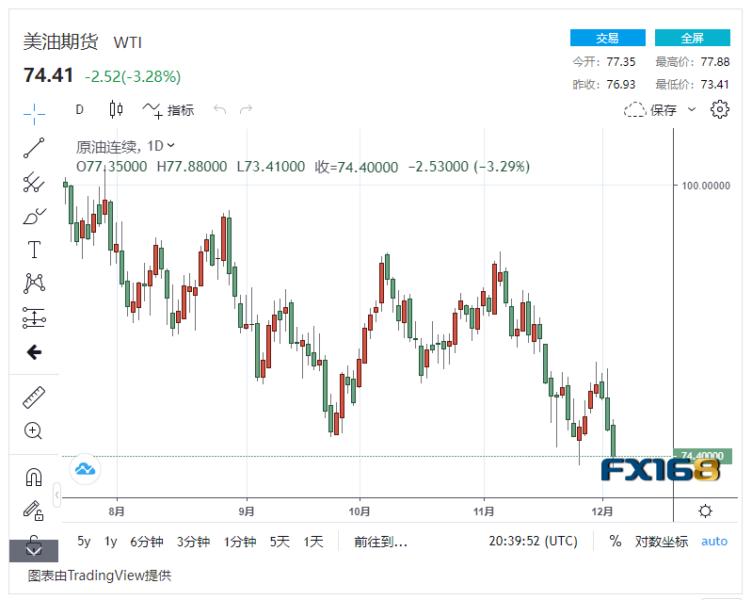Select the brush drawing tool
Image resolution: width=752 pixels, height=600 pixels.
[x=34, y=216]
